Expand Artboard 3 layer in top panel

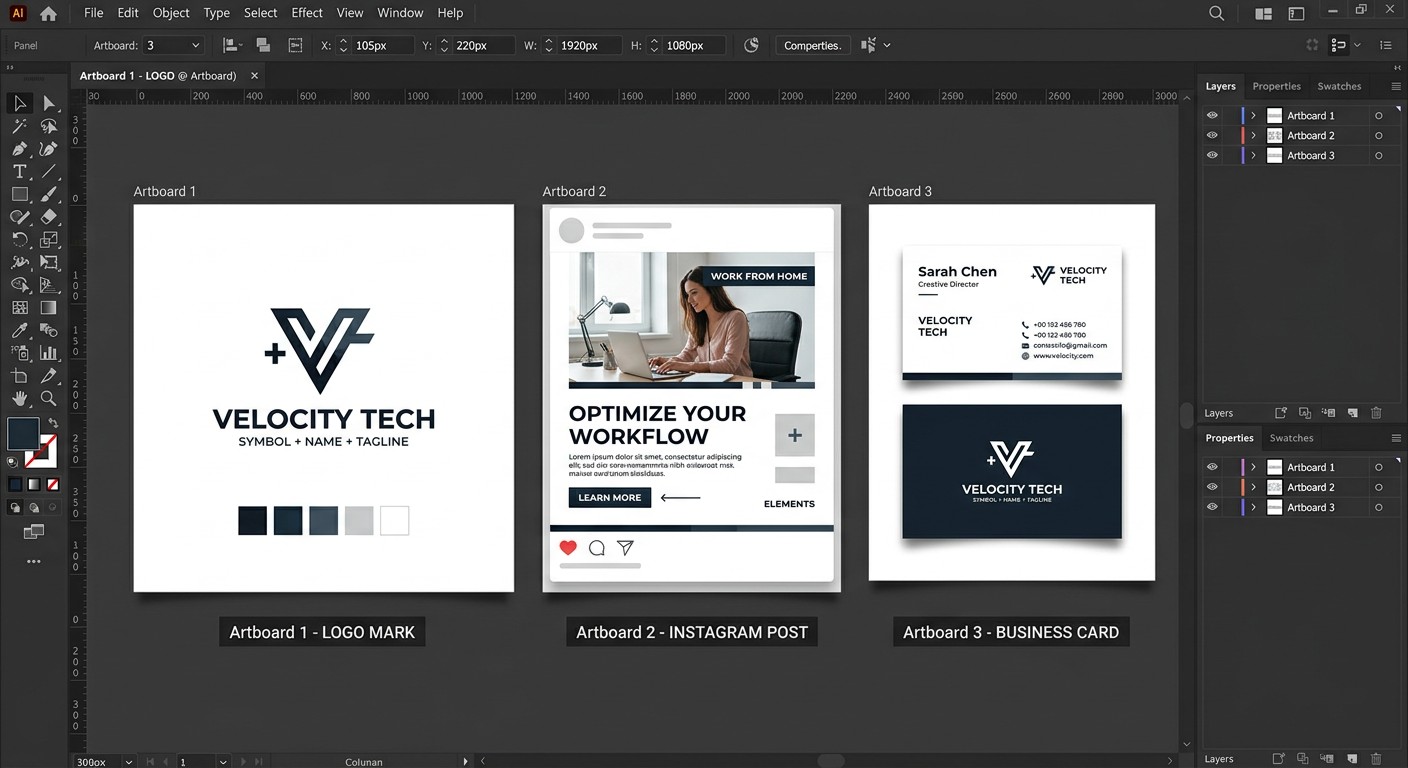pos(1253,156)
